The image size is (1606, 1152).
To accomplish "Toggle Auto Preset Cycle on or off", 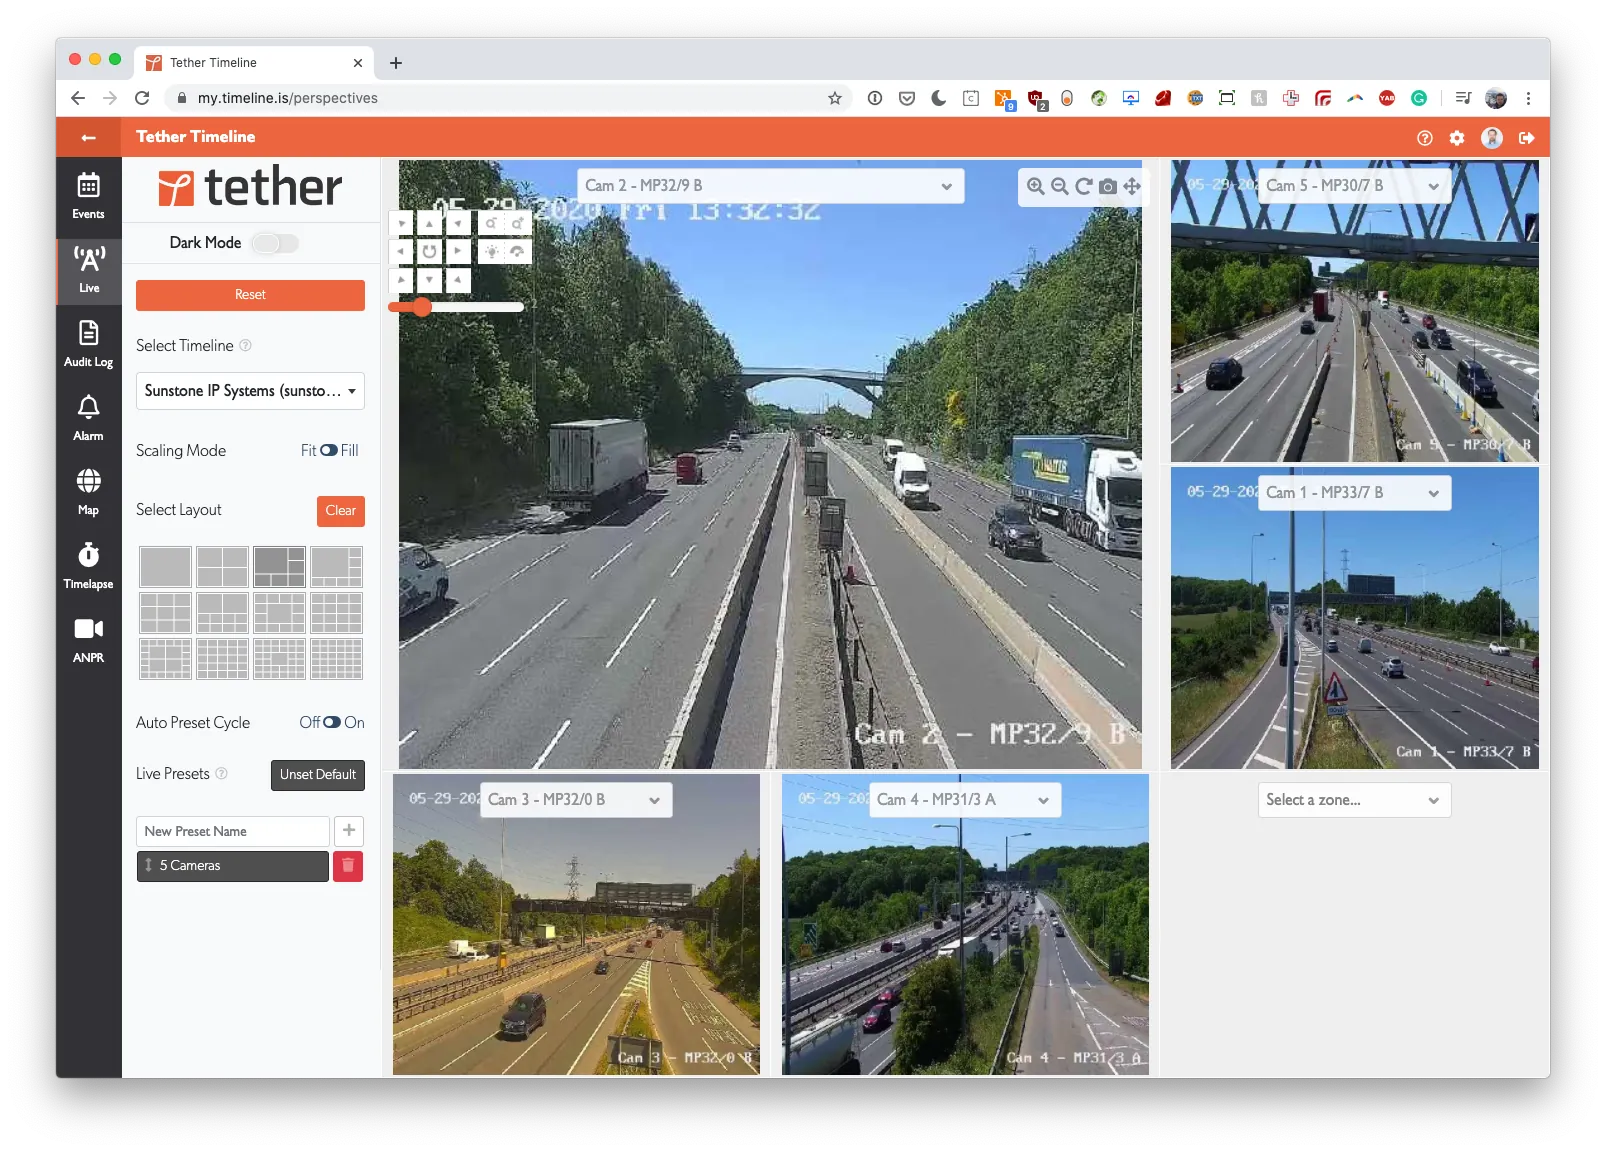I will pos(332,723).
